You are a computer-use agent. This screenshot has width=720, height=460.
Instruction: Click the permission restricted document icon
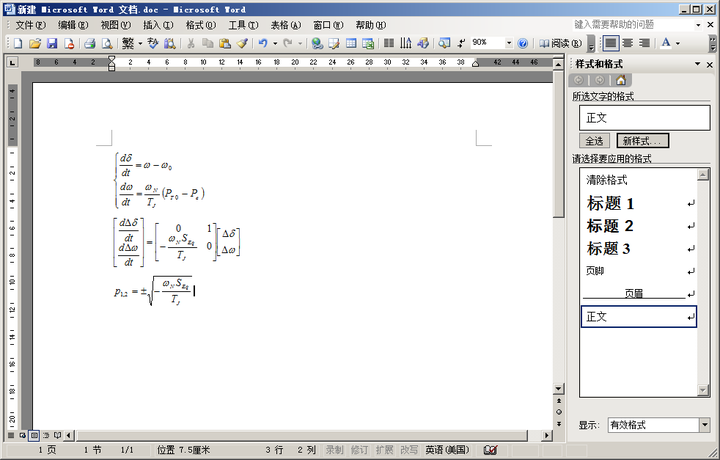[x=69, y=43]
